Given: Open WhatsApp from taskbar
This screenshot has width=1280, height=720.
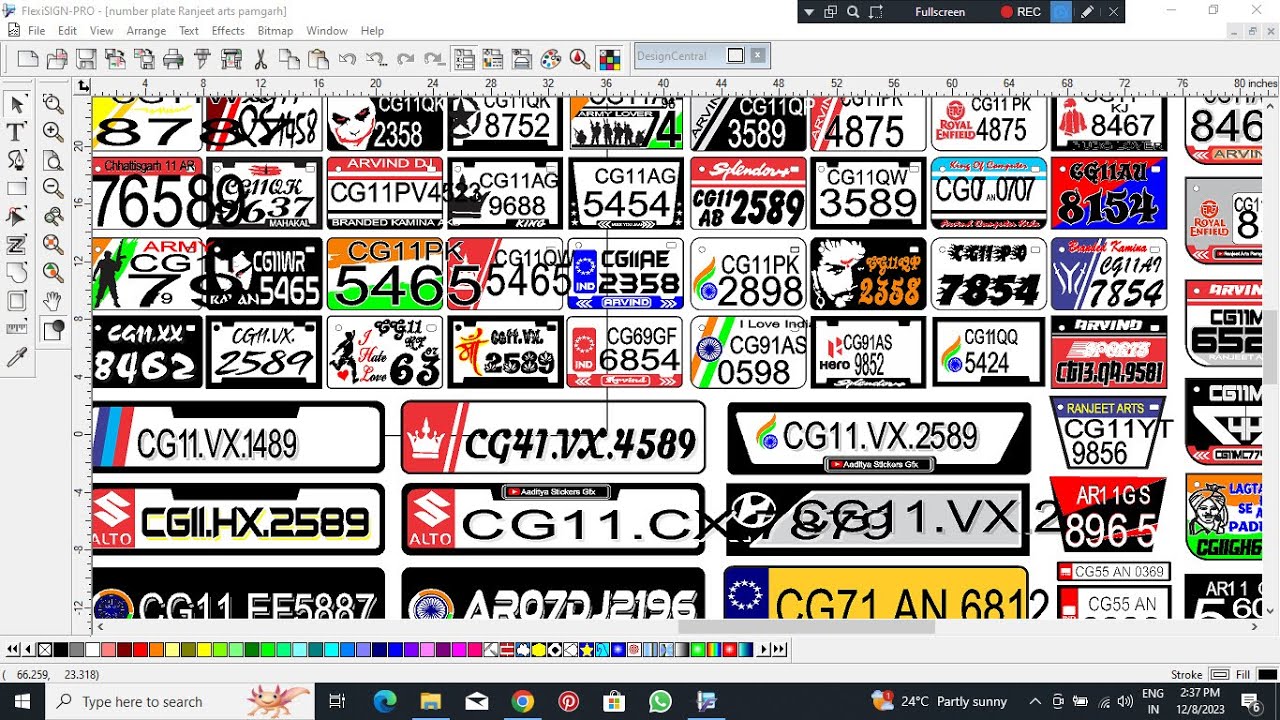Looking at the screenshot, I should [x=660, y=701].
